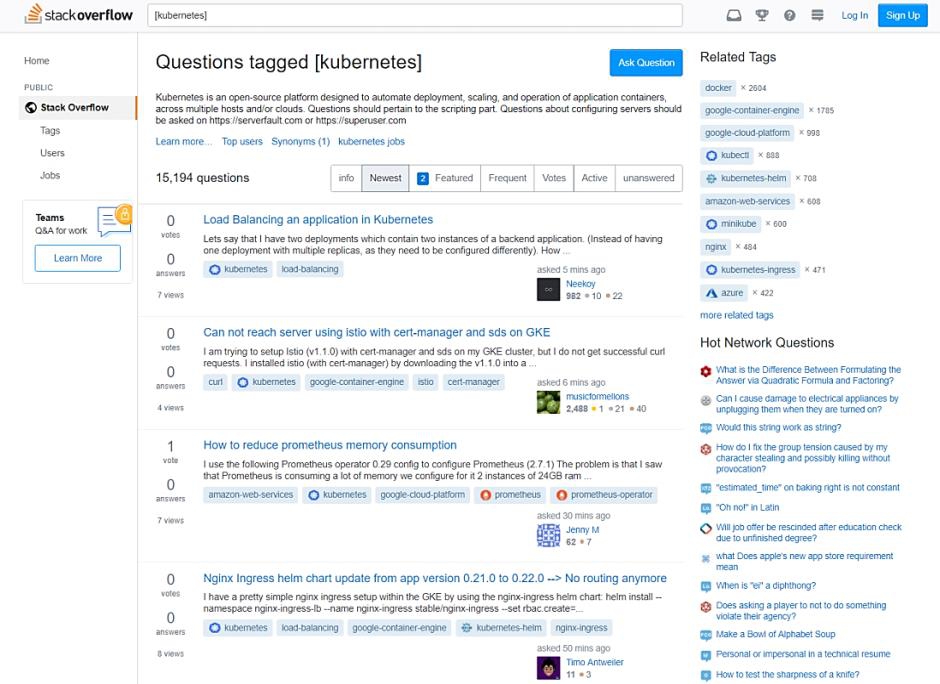Click the Sign Up button
This screenshot has height=684, width=940.
[903, 15]
